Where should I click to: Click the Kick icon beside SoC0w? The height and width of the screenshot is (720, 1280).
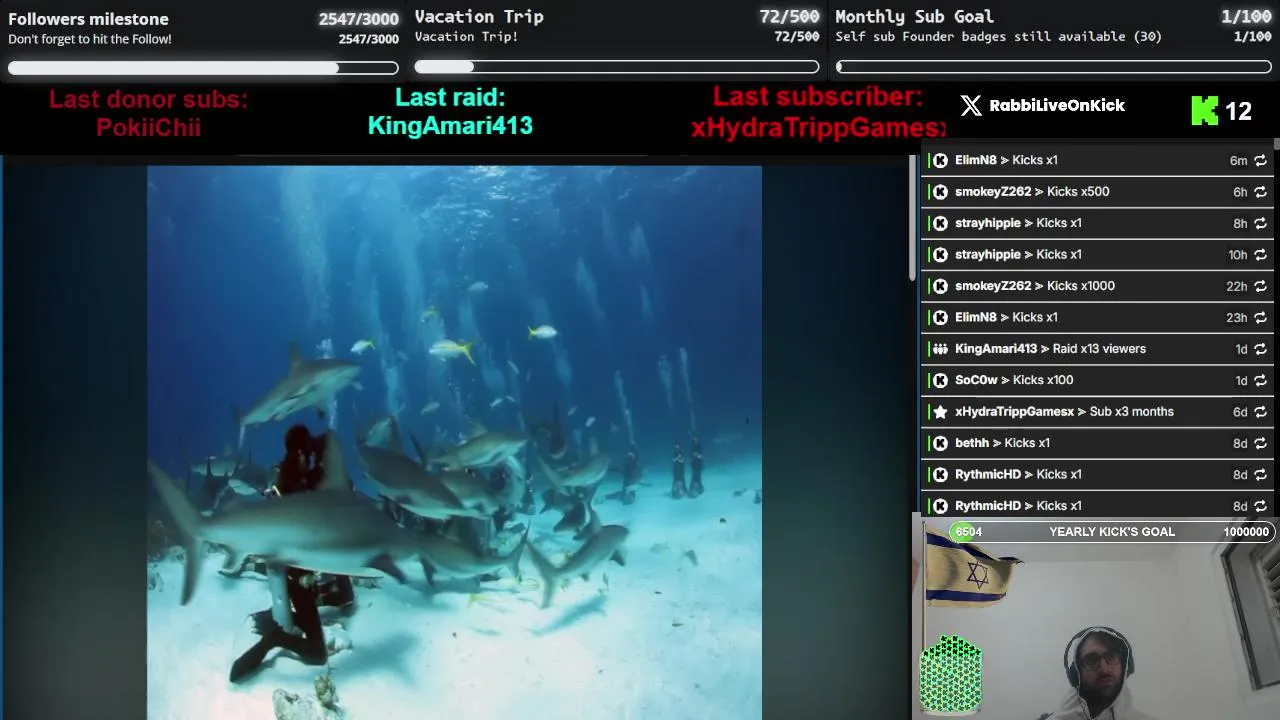click(x=940, y=380)
